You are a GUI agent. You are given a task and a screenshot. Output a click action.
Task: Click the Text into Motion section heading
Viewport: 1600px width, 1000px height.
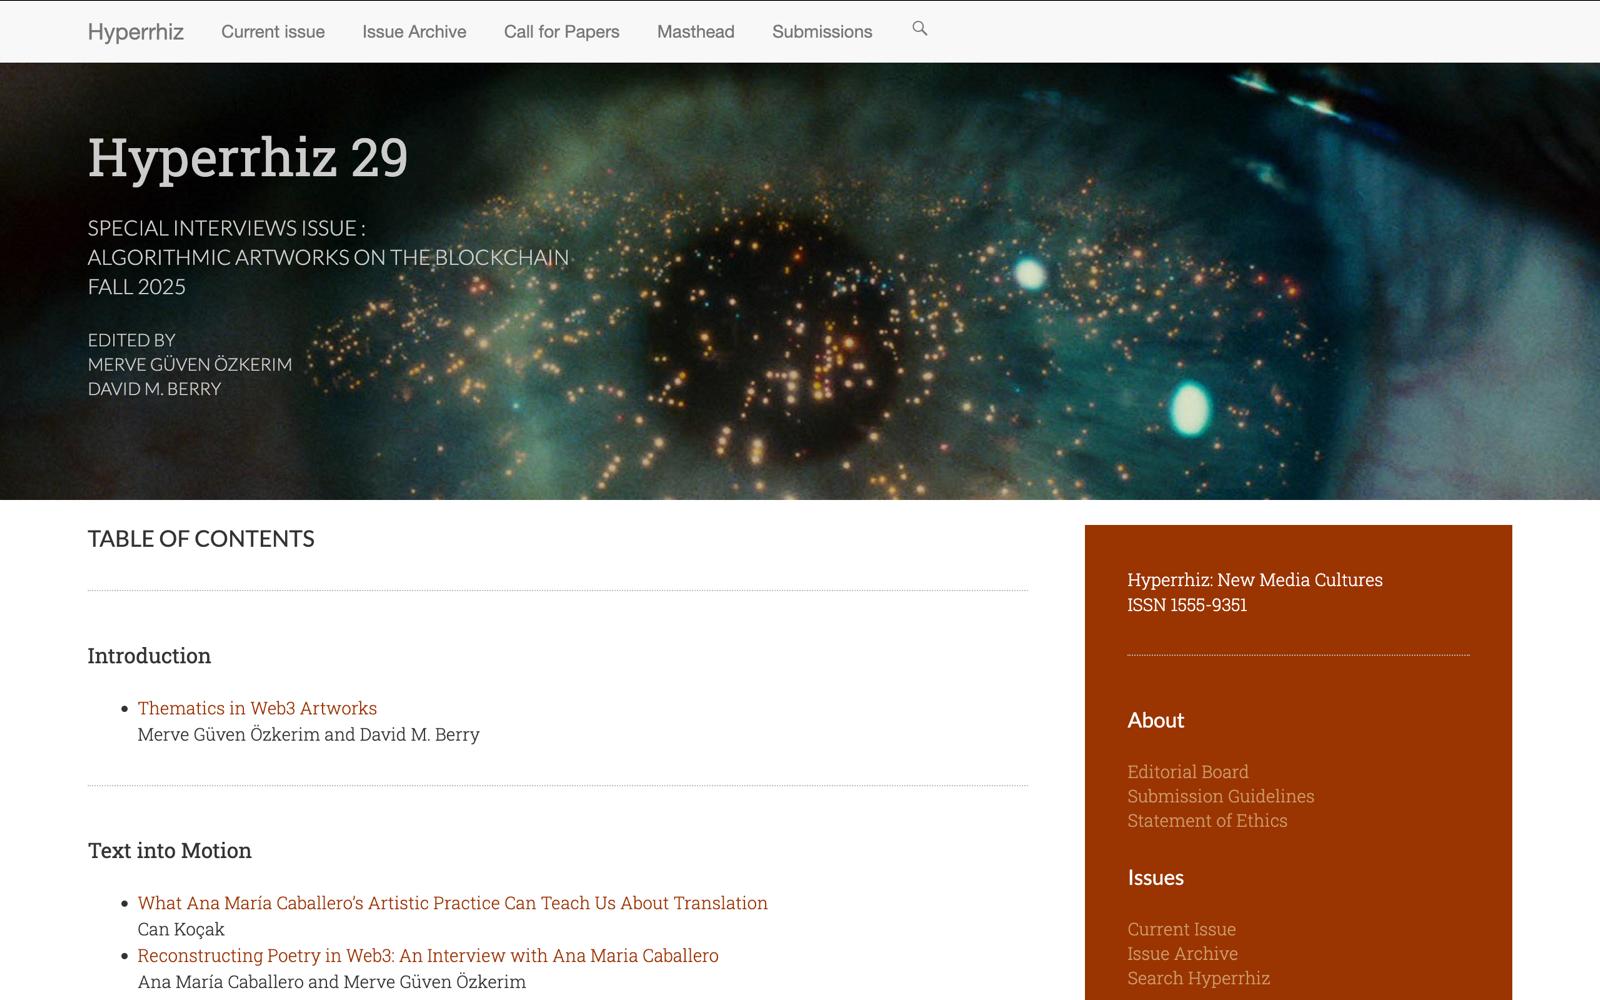click(x=170, y=851)
